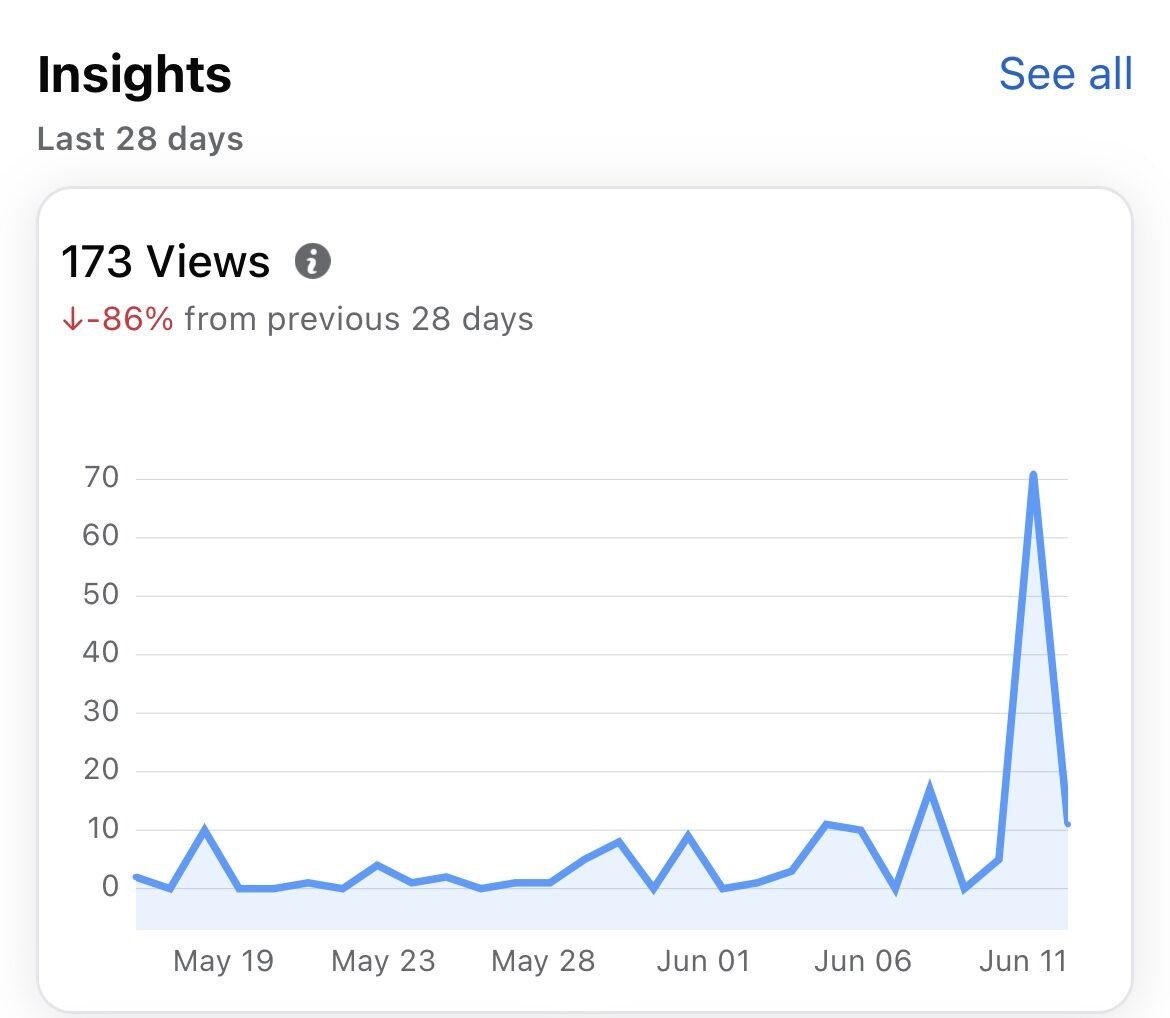Select the Jun 11 axis label
This screenshot has width=1170, height=1018.
pyautogui.click(x=1022, y=961)
